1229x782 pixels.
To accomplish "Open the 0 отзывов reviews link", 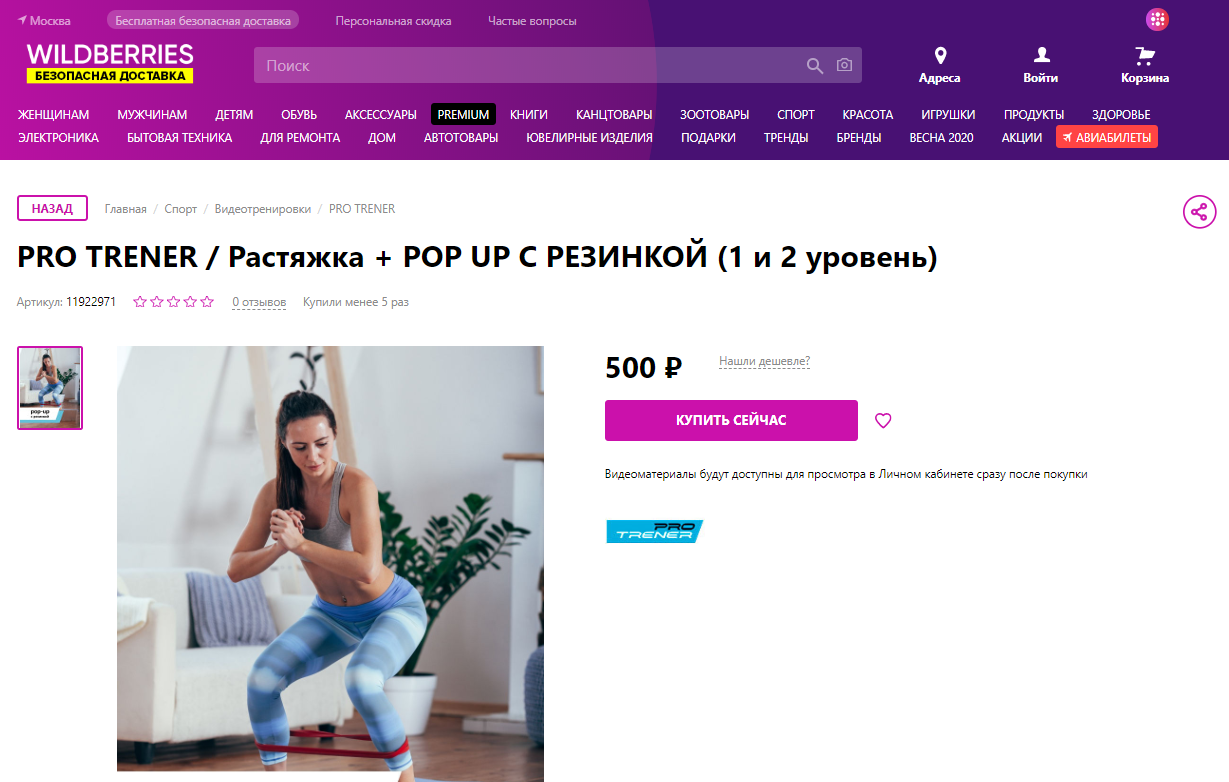I will [x=259, y=302].
